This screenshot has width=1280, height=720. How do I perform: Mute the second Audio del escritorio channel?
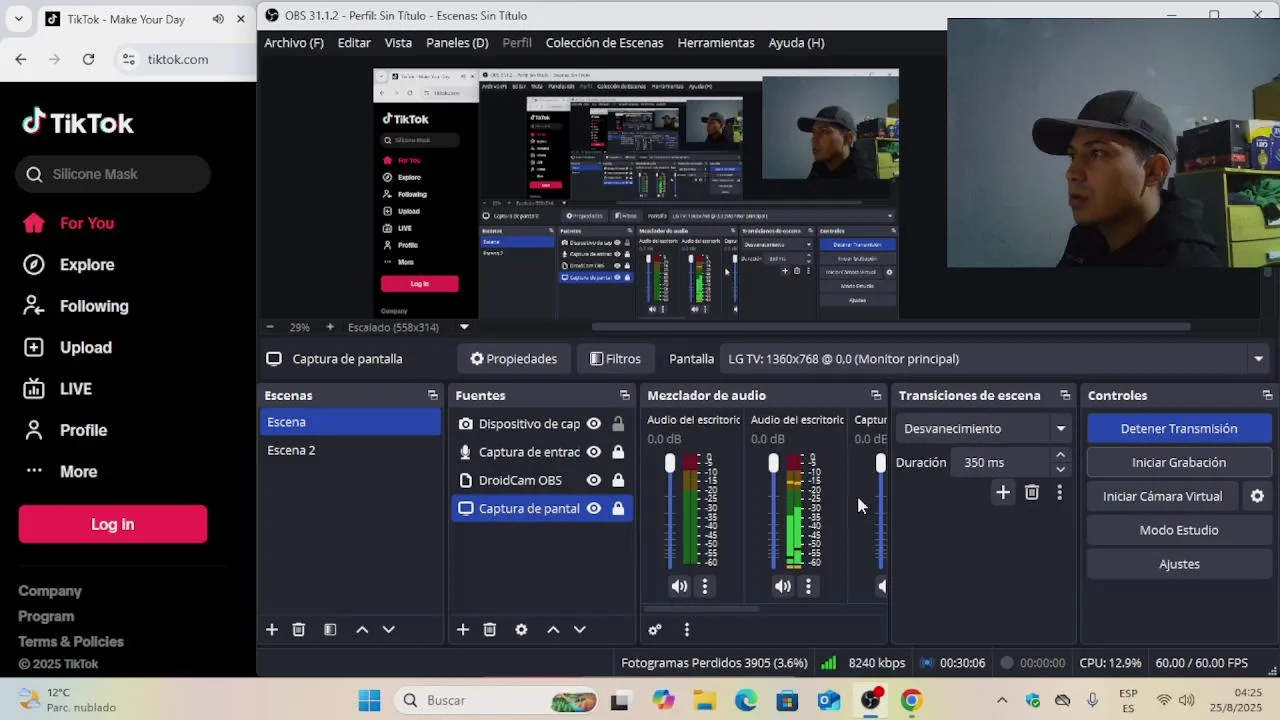click(783, 587)
